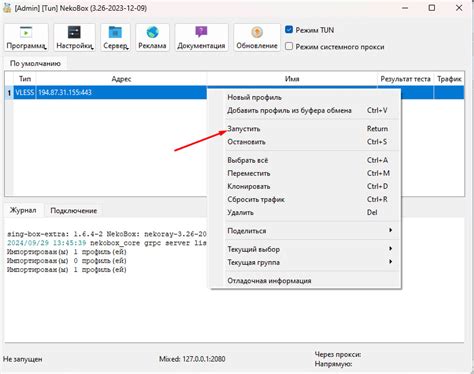
Task: Select Сбросить трафик menu entry
Action: (305, 199)
